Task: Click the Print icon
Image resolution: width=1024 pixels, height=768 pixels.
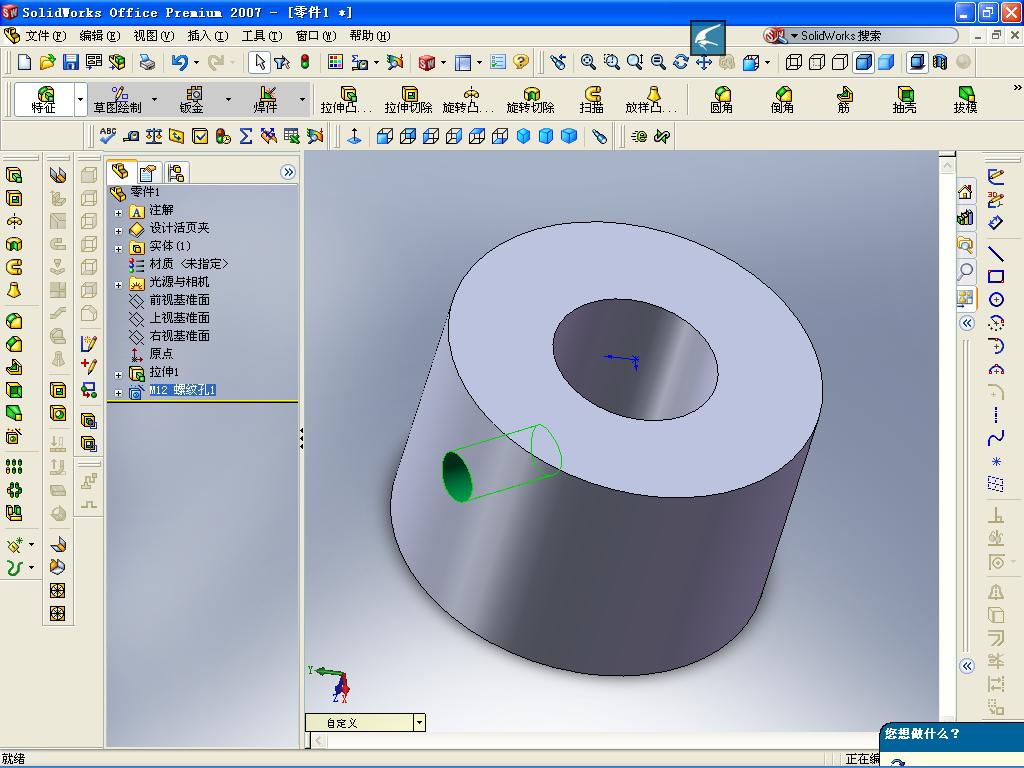Action: point(147,62)
